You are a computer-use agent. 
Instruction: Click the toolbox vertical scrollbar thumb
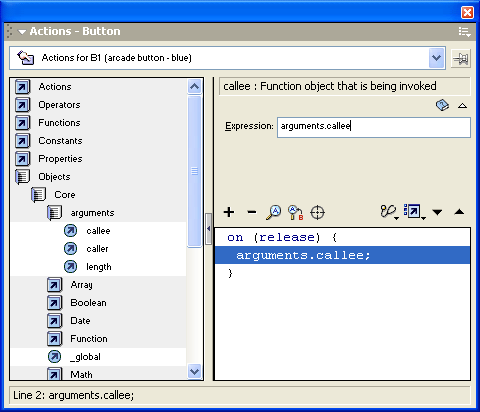click(195, 171)
